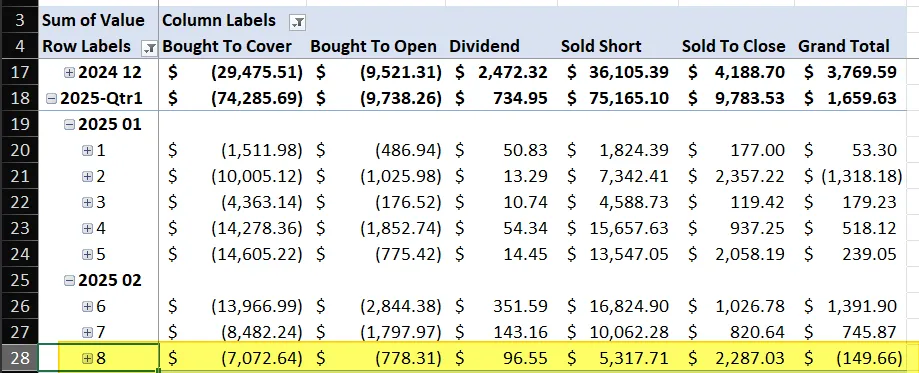Expand week 3 plus icon

[x=87, y=202]
